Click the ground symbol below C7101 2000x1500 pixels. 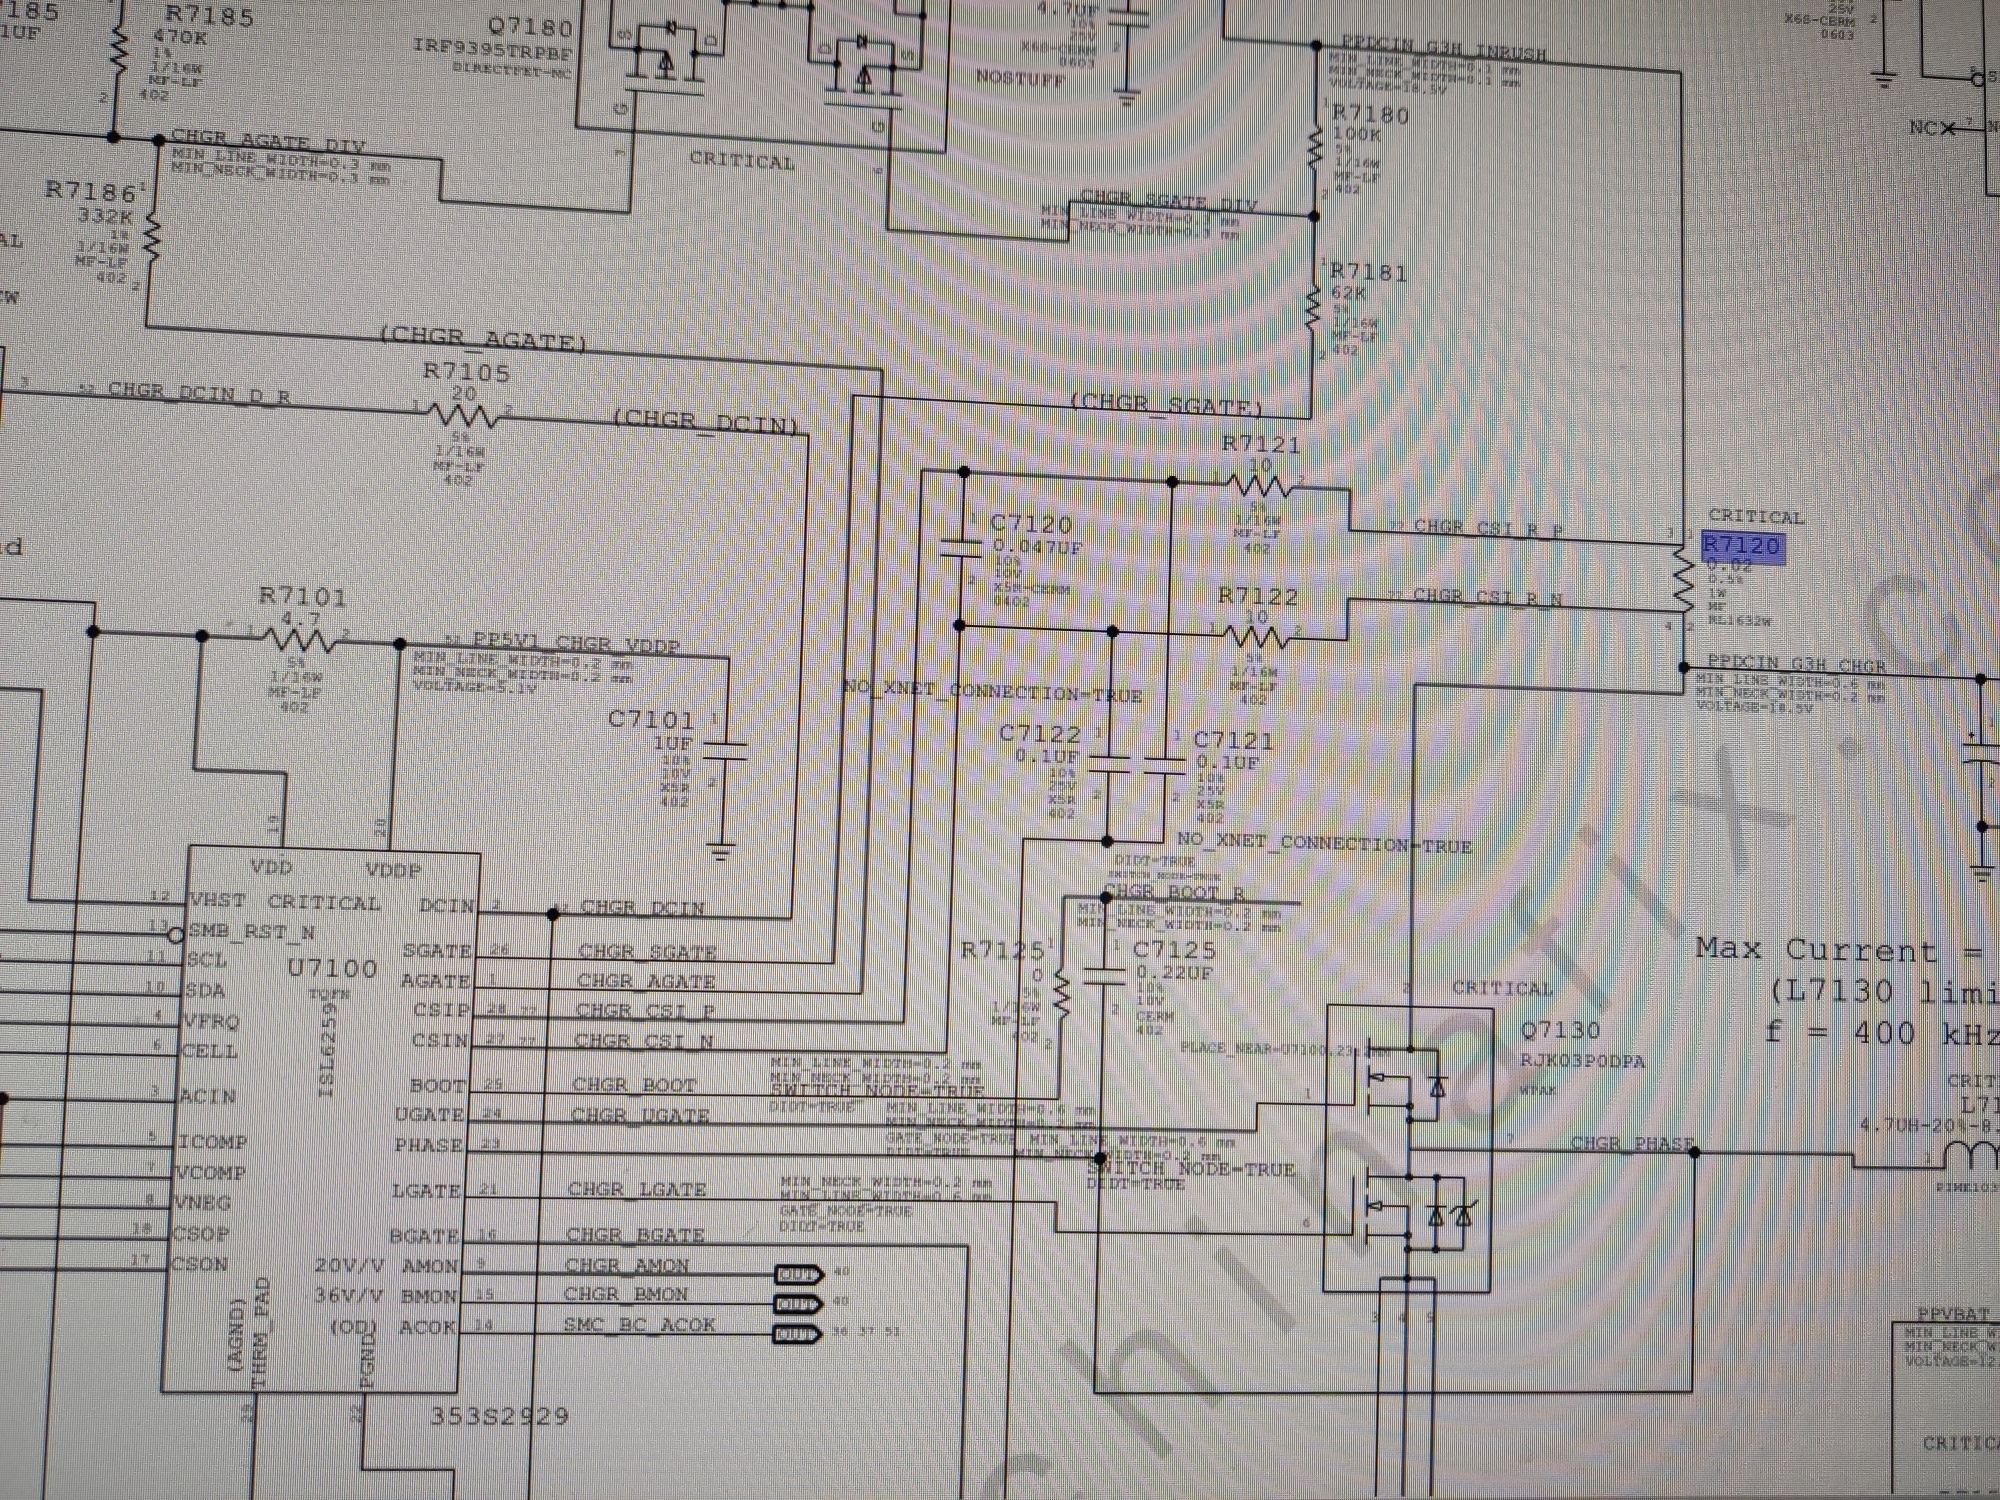click(720, 852)
